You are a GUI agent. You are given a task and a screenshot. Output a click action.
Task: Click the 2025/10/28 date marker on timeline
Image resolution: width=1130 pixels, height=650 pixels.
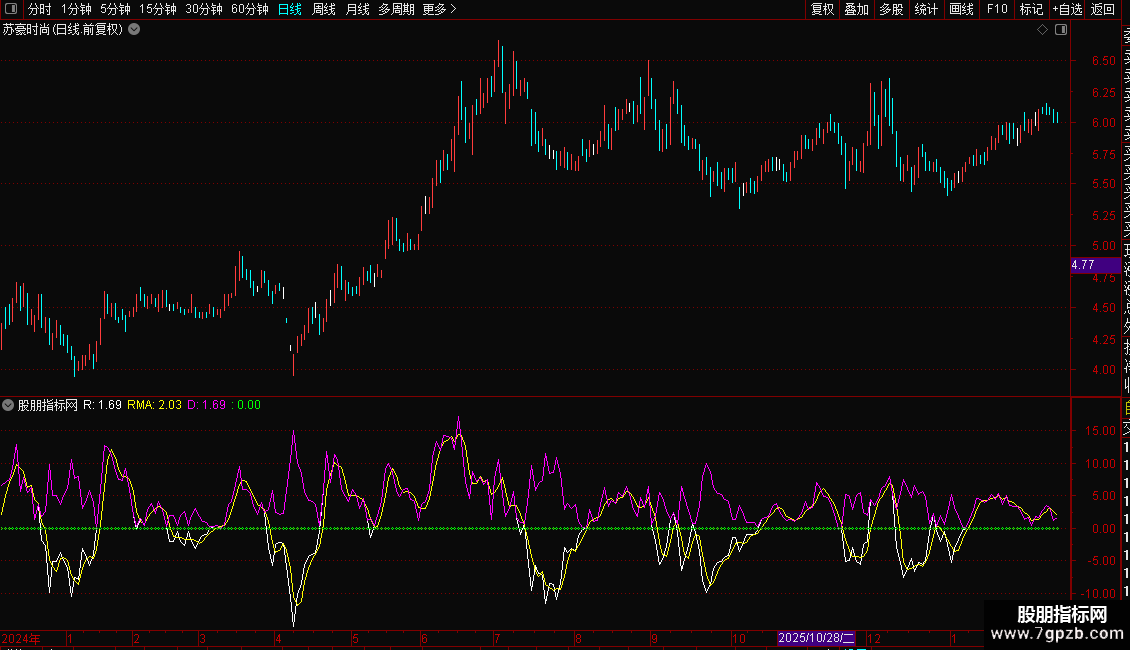pos(817,638)
